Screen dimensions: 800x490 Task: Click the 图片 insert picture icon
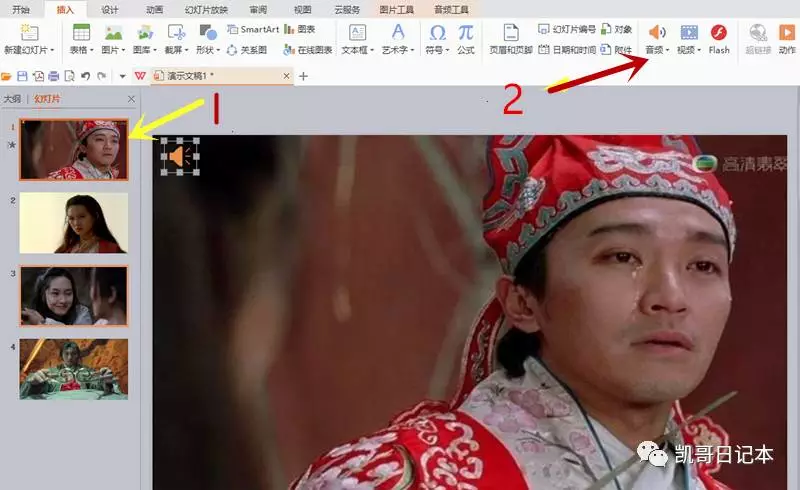[x=113, y=33]
